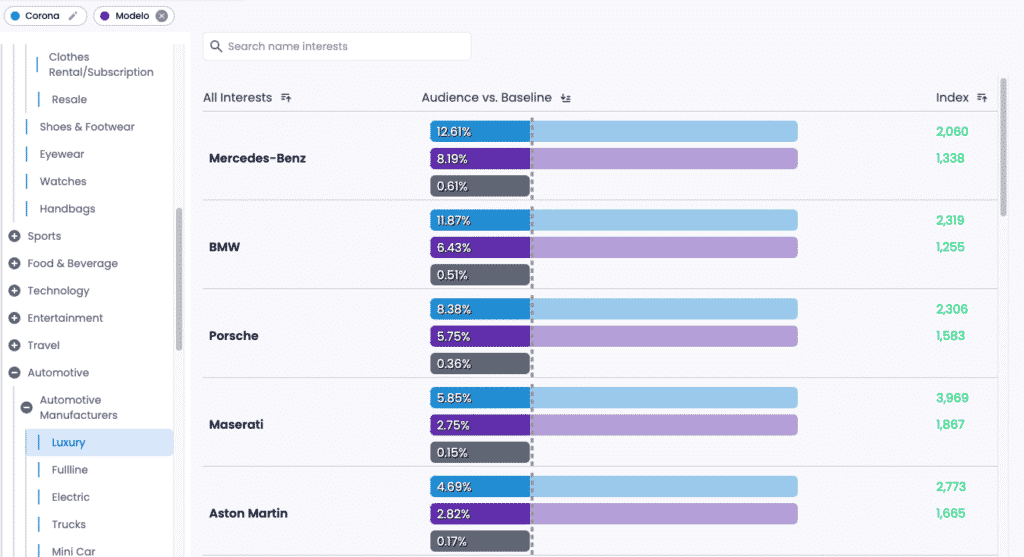This screenshot has width=1024, height=557.
Task: Click the results list vertical scrollbar
Action: pos(1003,147)
